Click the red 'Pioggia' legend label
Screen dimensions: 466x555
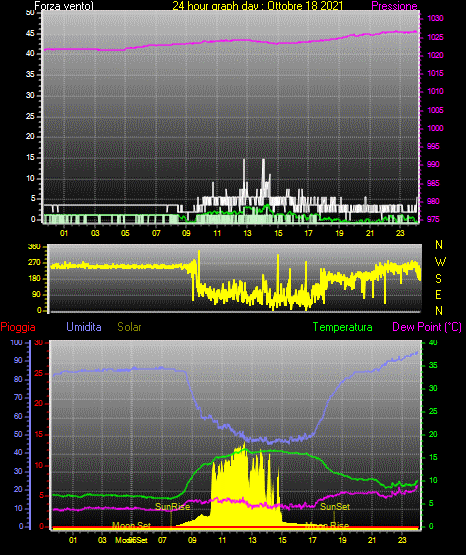coord(18,327)
